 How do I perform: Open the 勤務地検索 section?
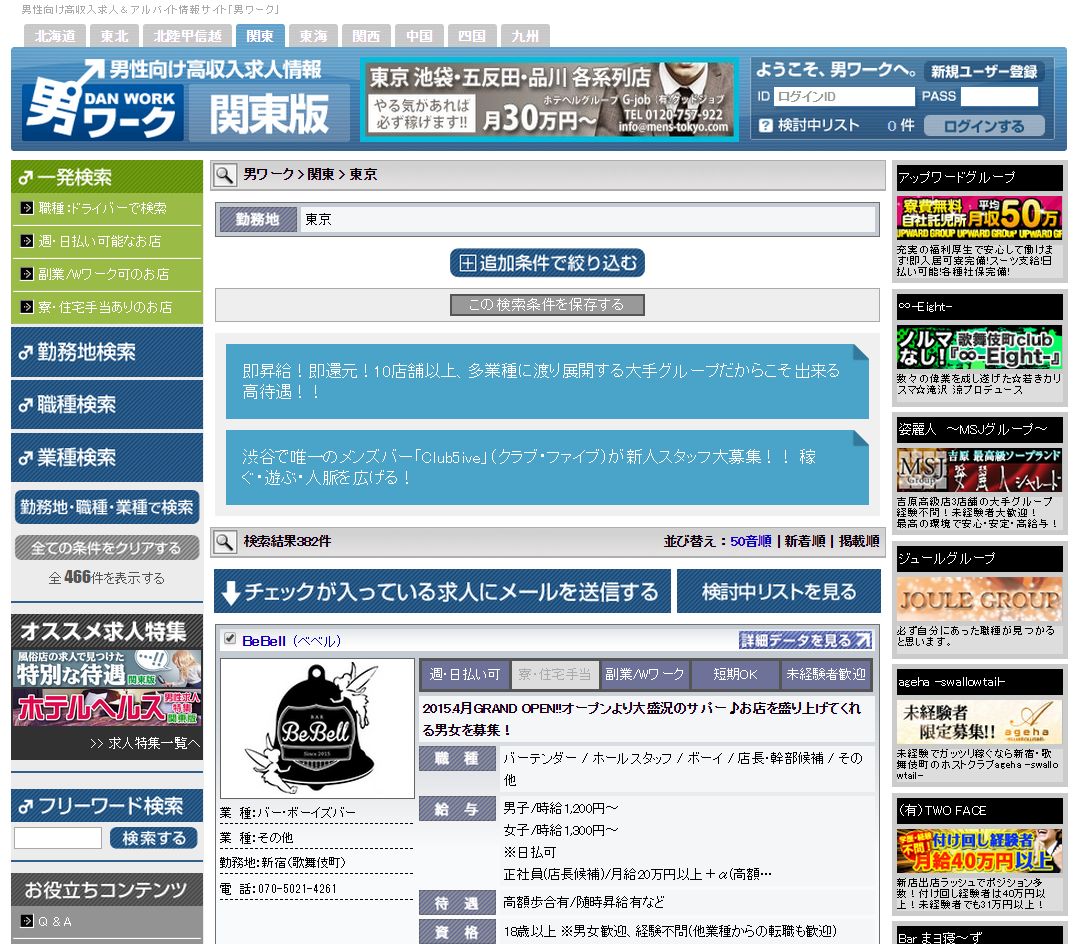point(107,352)
